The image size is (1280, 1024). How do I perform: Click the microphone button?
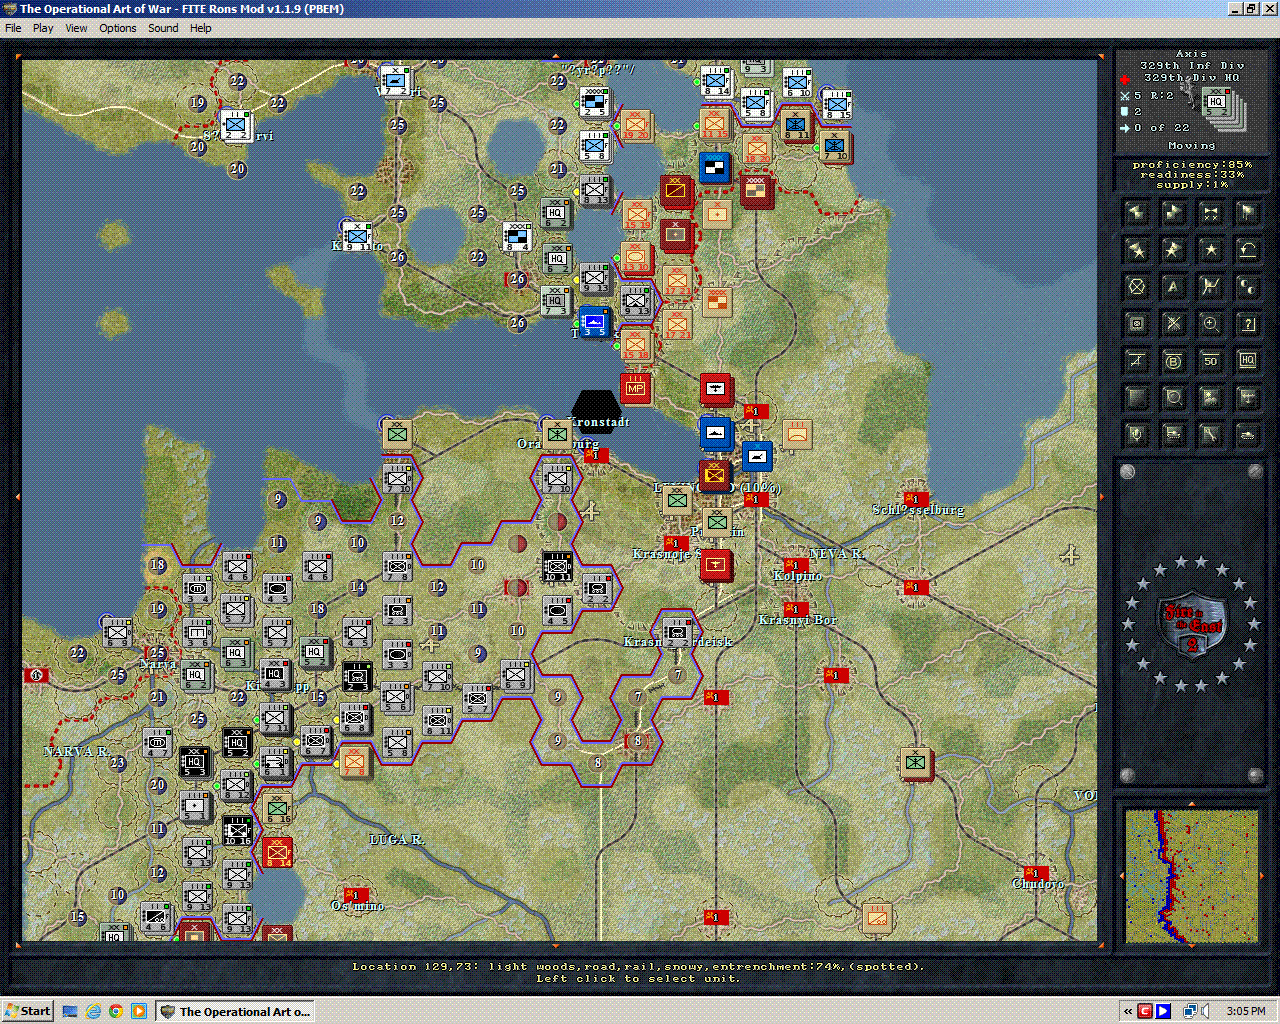pos(1136,435)
